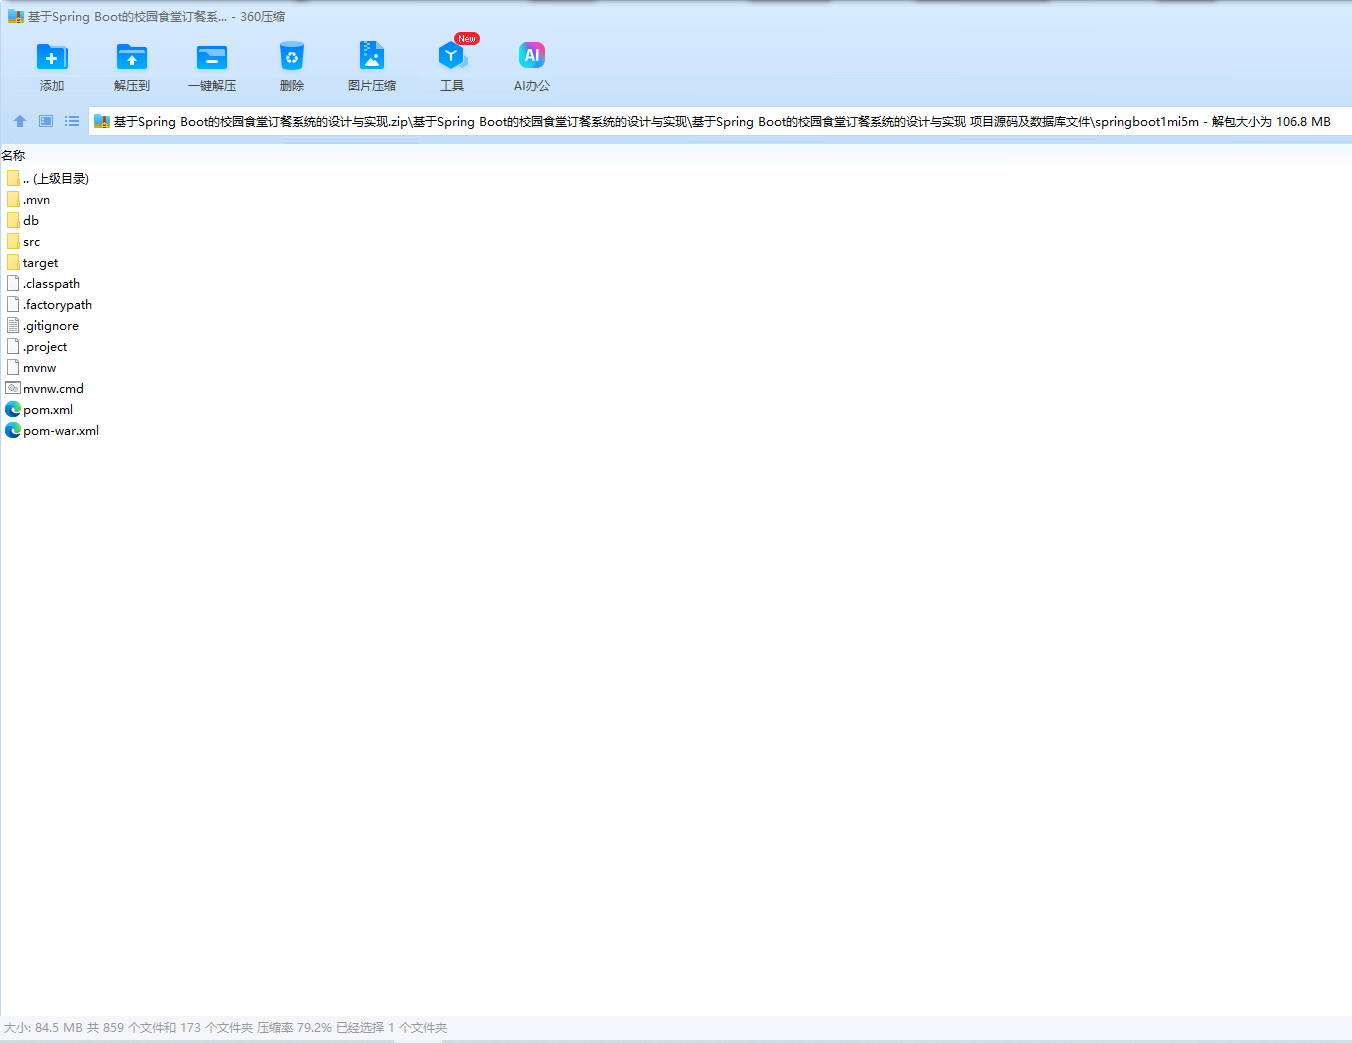
Task: Select the 'pom-war.xml' file name
Action: pyautogui.click(x=61, y=431)
